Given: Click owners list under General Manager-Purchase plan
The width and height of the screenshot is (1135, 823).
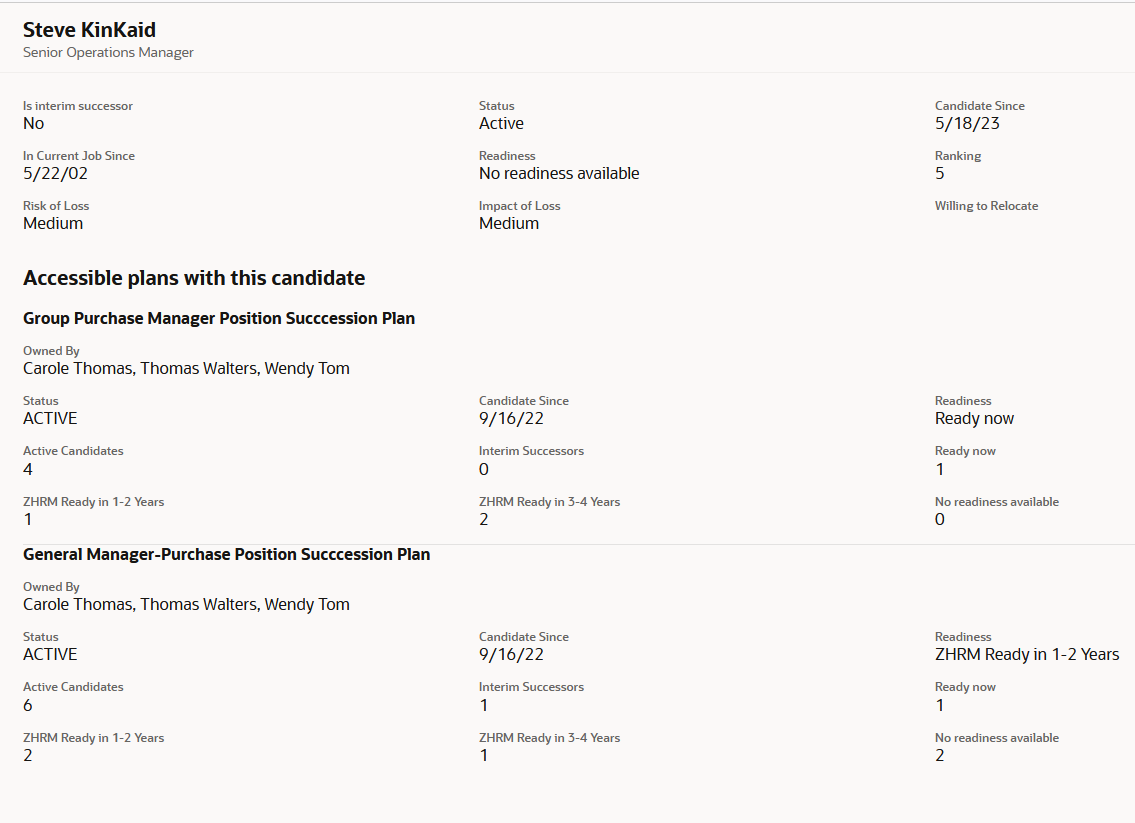Looking at the screenshot, I should [186, 604].
